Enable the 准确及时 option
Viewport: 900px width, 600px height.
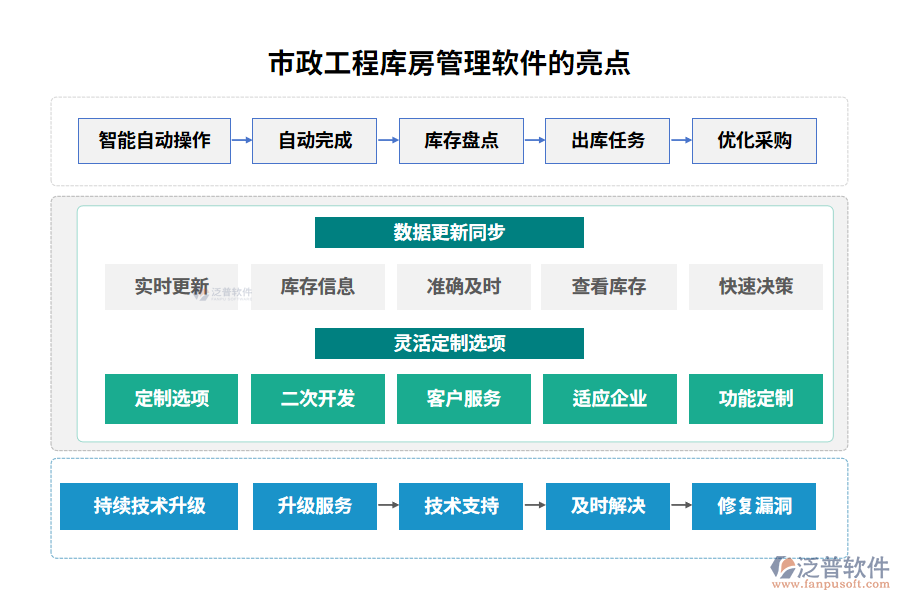coord(465,287)
